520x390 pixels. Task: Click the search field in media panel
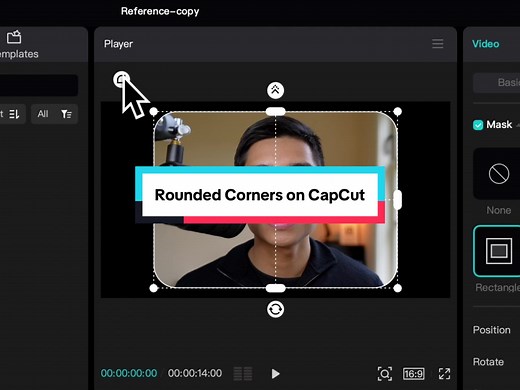tap(39, 85)
